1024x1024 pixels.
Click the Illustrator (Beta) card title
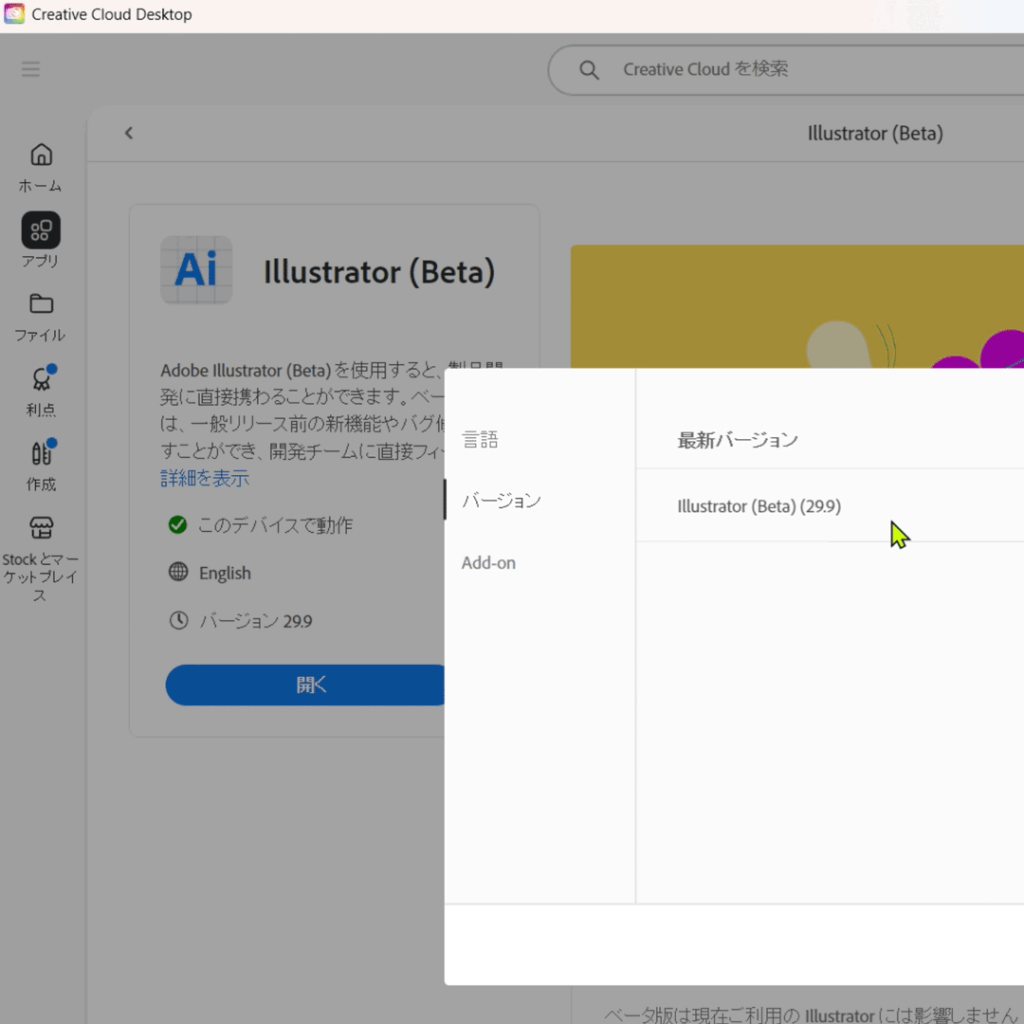(379, 272)
